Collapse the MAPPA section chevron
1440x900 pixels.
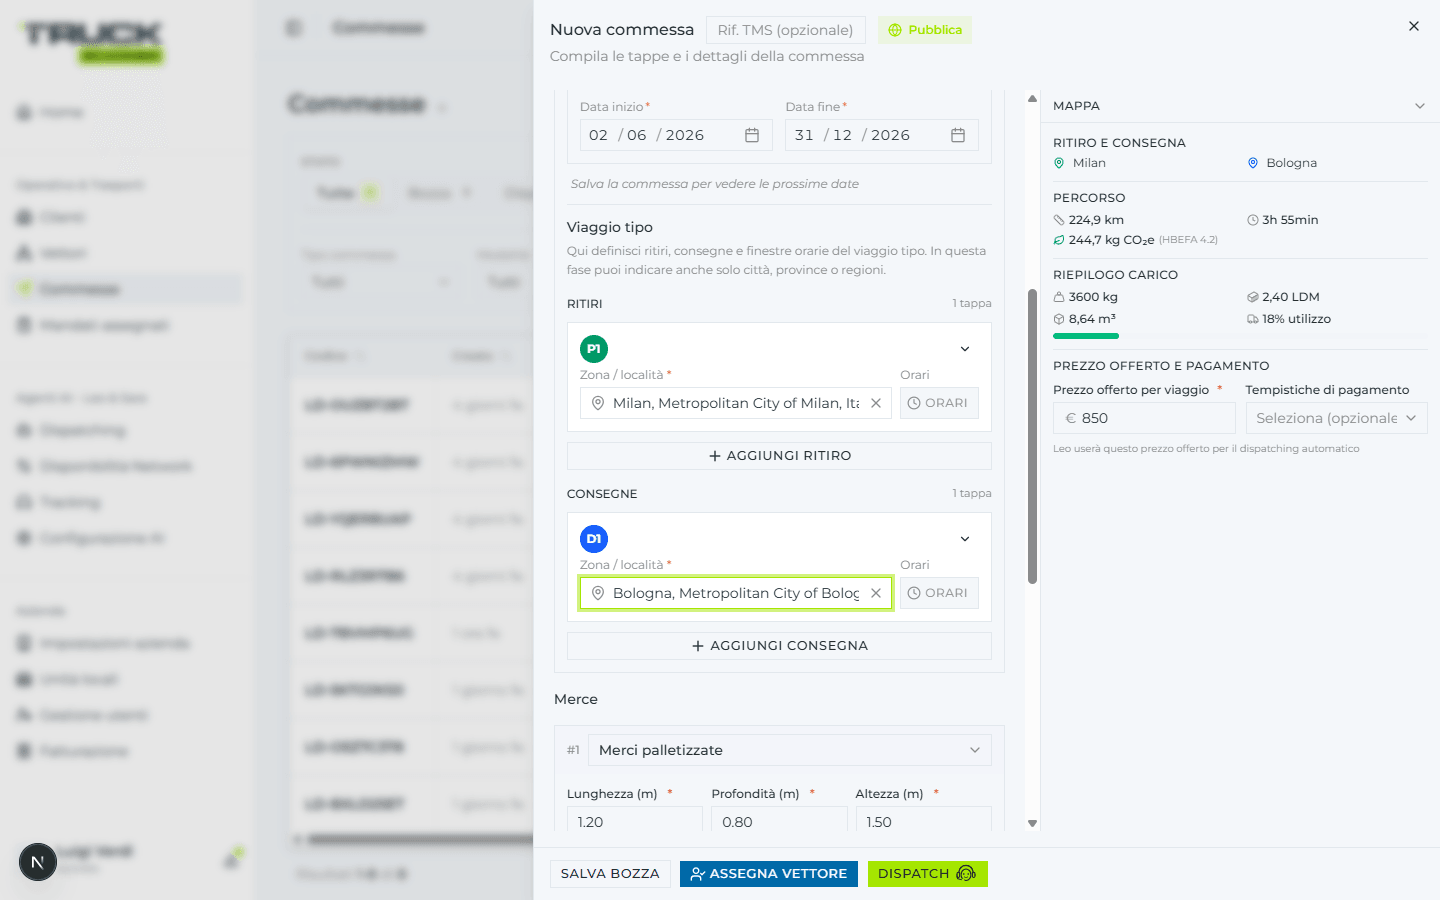pos(1420,106)
